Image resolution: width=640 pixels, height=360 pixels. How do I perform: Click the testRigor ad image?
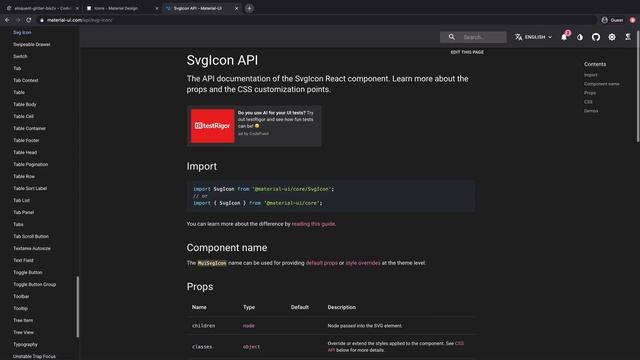point(213,126)
